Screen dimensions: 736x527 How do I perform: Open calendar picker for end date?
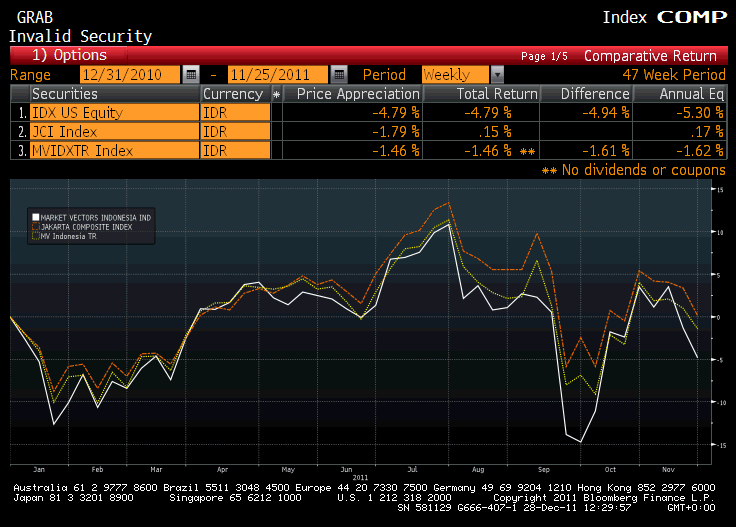338,74
